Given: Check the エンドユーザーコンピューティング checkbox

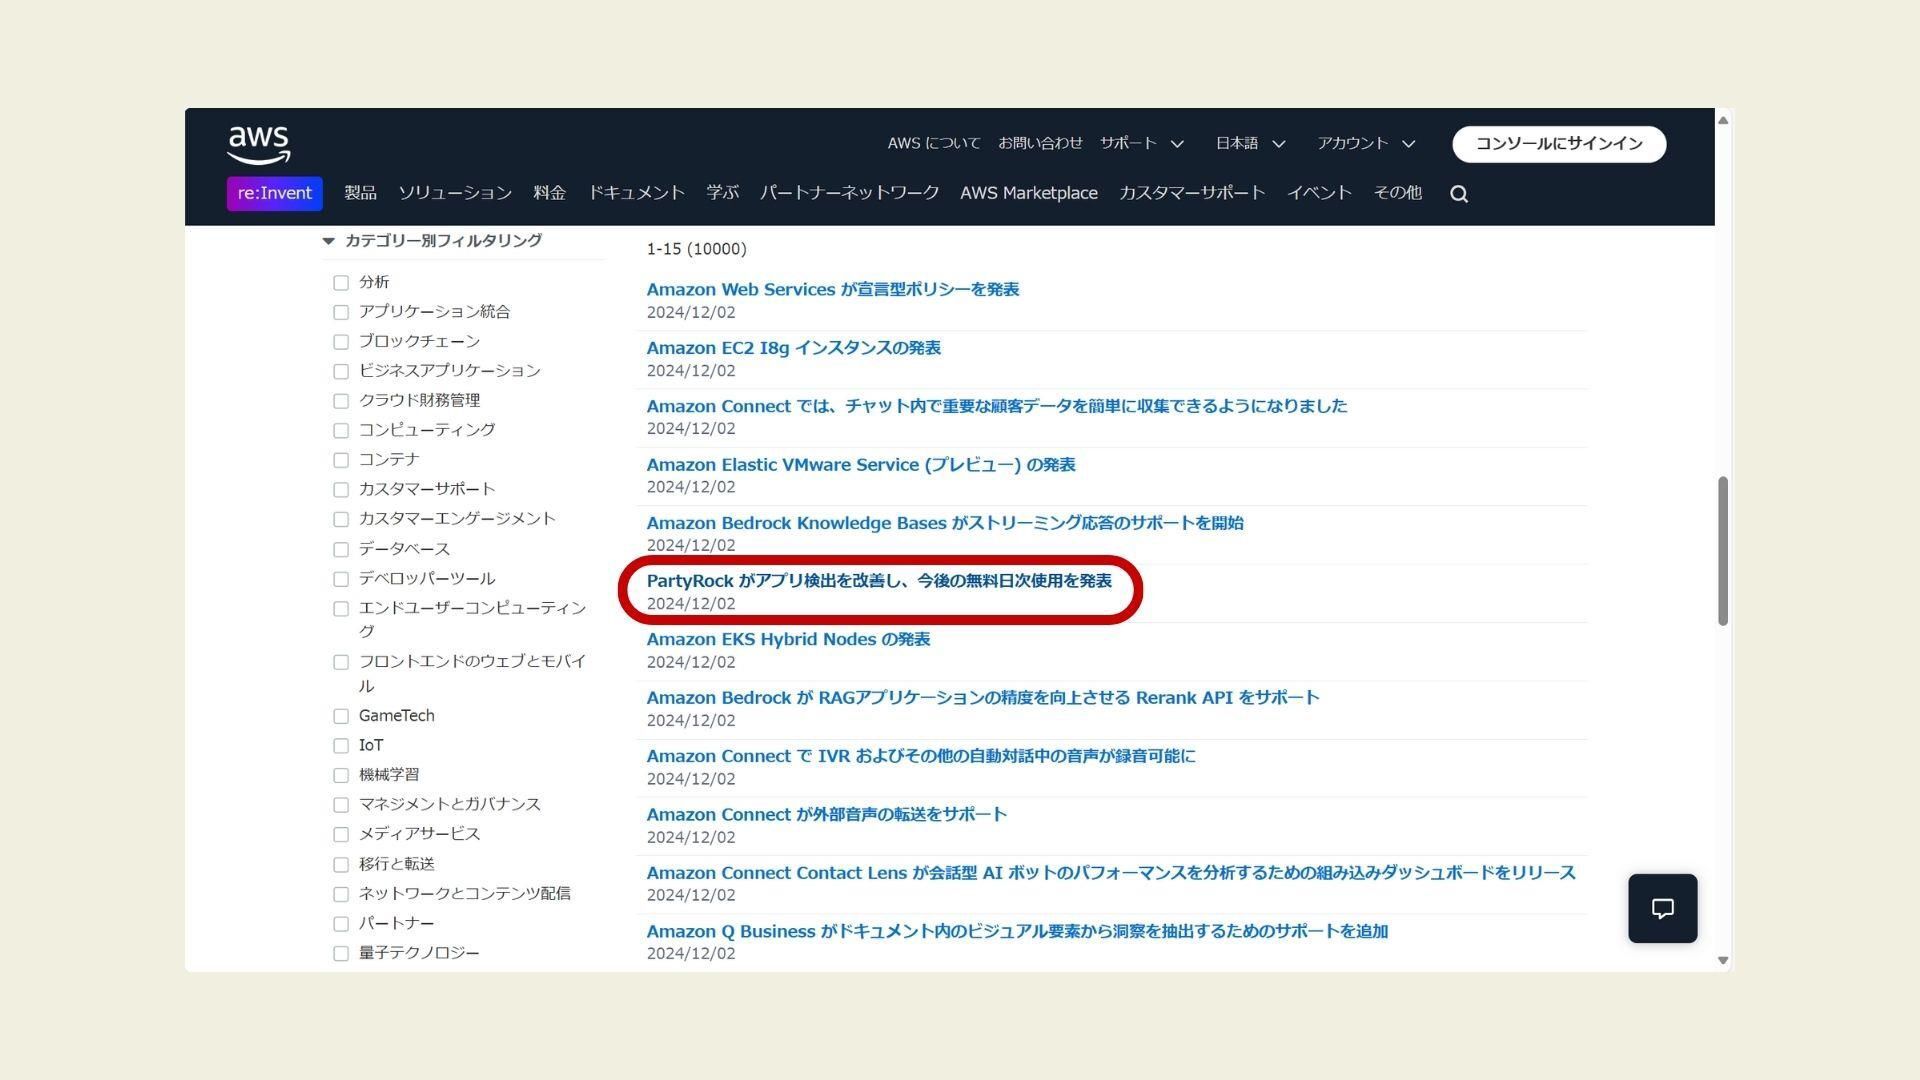Looking at the screenshot, I should click(x=341, y=609).
